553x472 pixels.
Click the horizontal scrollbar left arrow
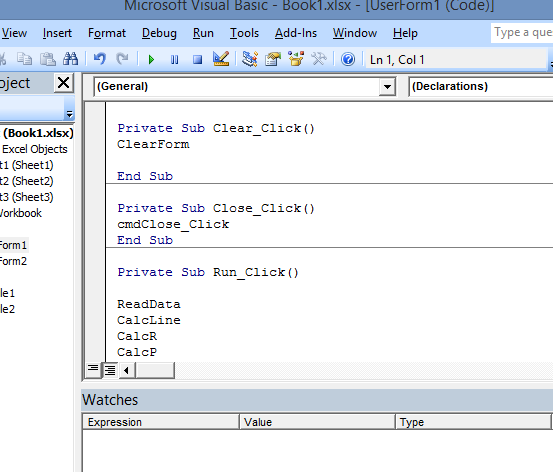tap(127, 370)
